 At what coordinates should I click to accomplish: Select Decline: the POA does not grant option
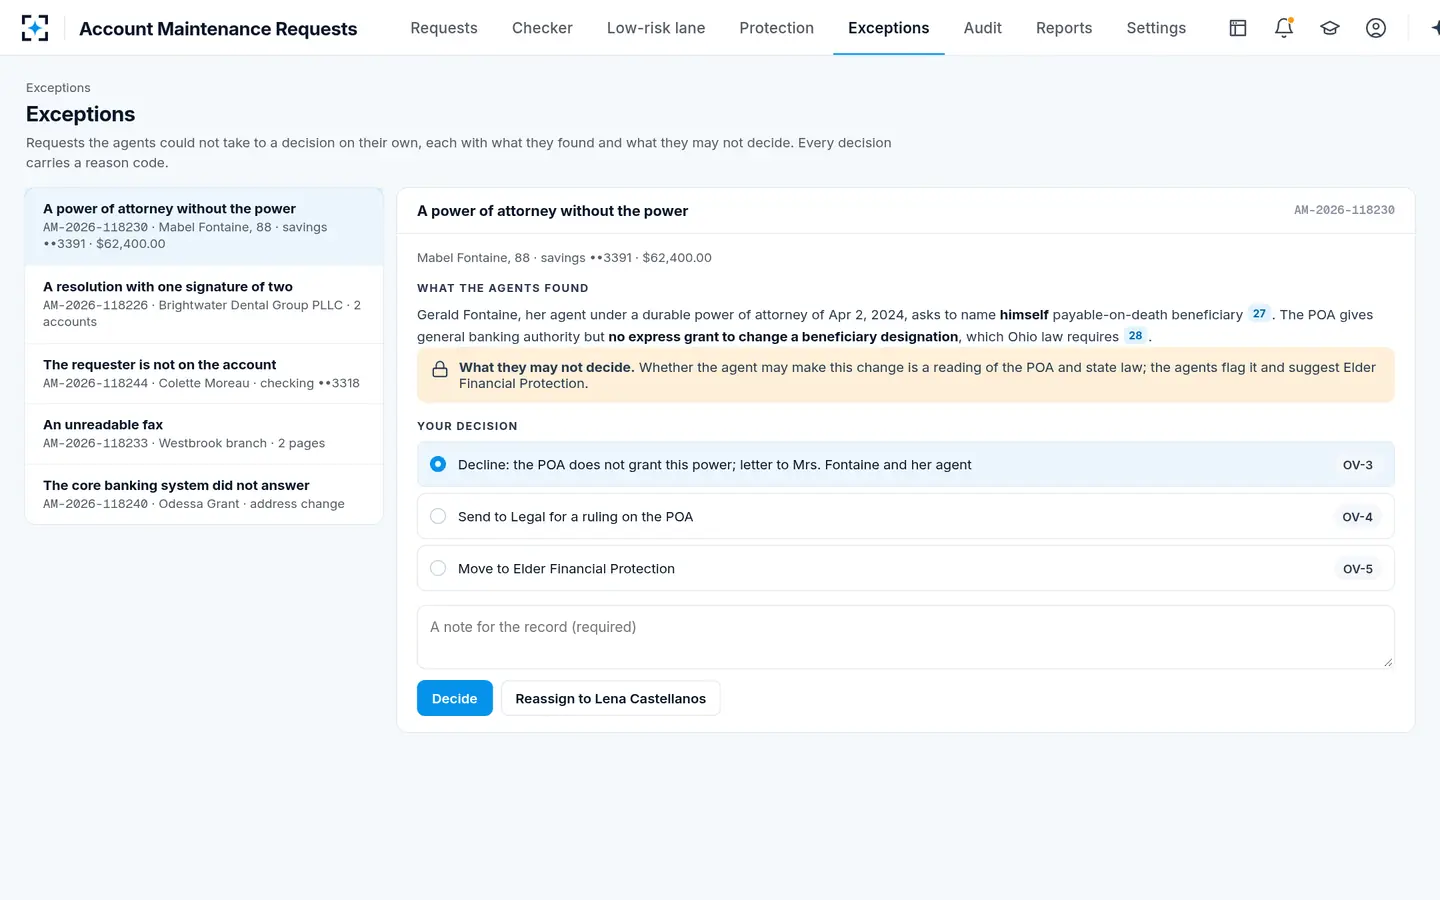pos(905,465)
